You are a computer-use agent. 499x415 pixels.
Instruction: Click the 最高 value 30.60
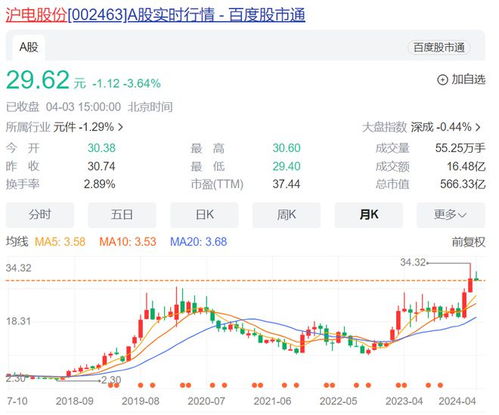point(286,148)
